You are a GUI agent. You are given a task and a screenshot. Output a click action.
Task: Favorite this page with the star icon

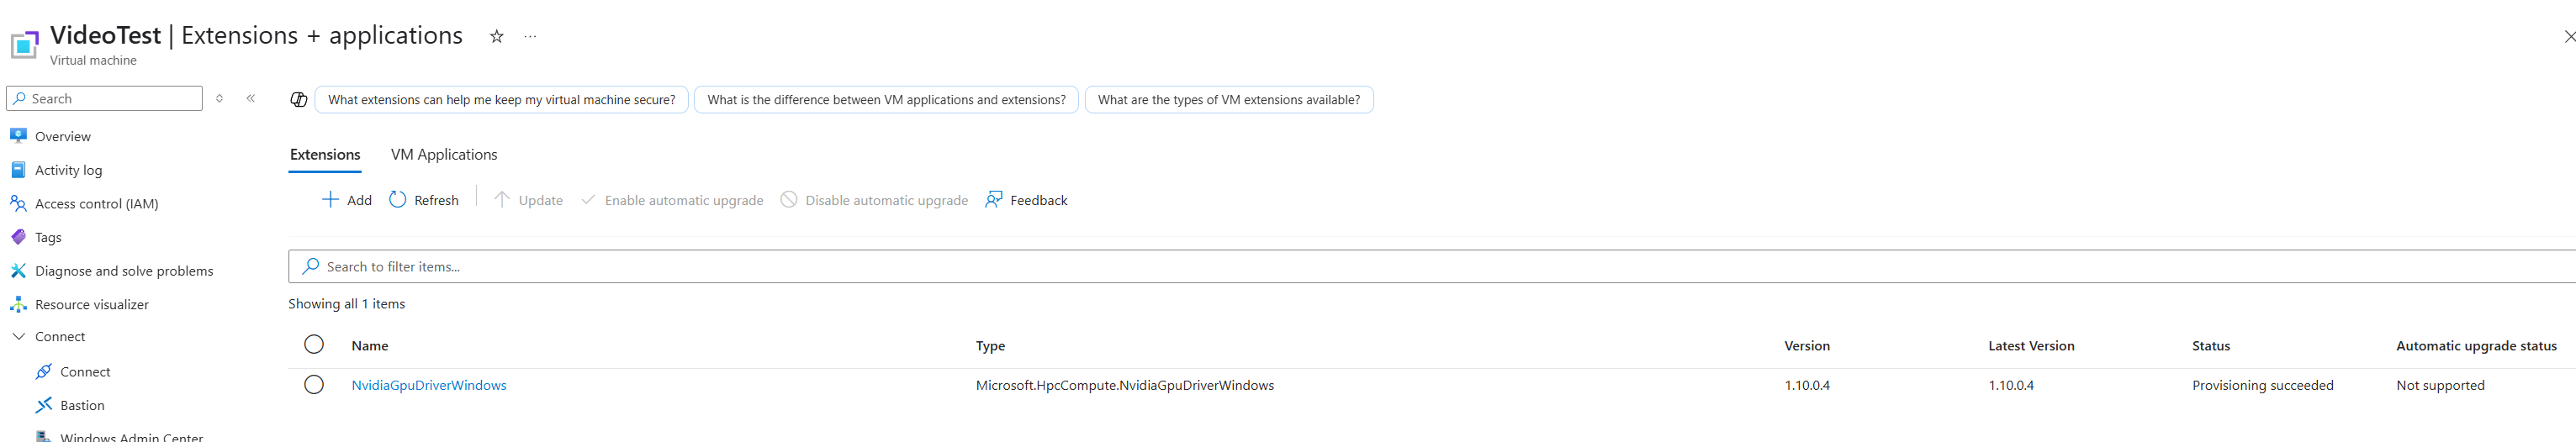tap(496, 36)
